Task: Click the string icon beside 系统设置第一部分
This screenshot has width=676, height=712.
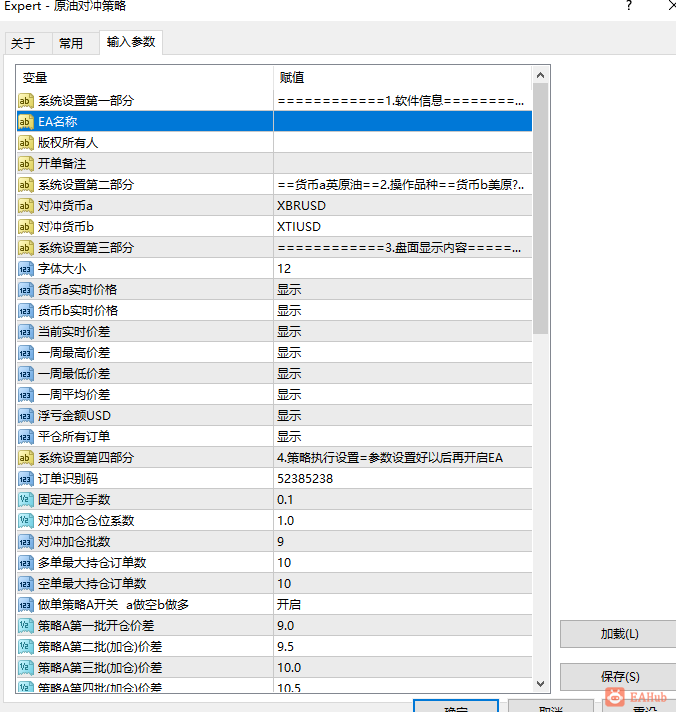Action: 26,100
